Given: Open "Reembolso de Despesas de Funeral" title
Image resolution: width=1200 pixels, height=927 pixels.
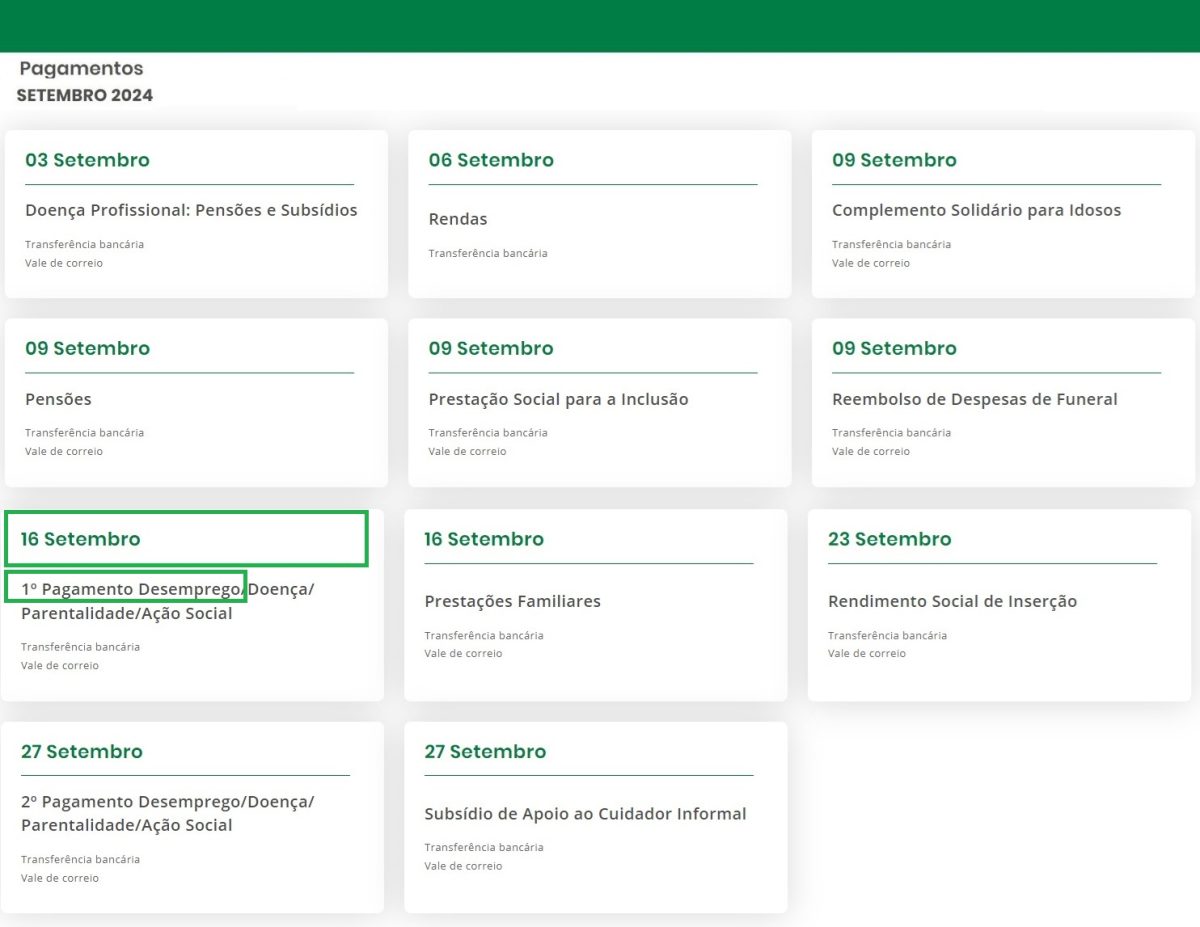Looking at the screenshot, I should tap(975, 399).
